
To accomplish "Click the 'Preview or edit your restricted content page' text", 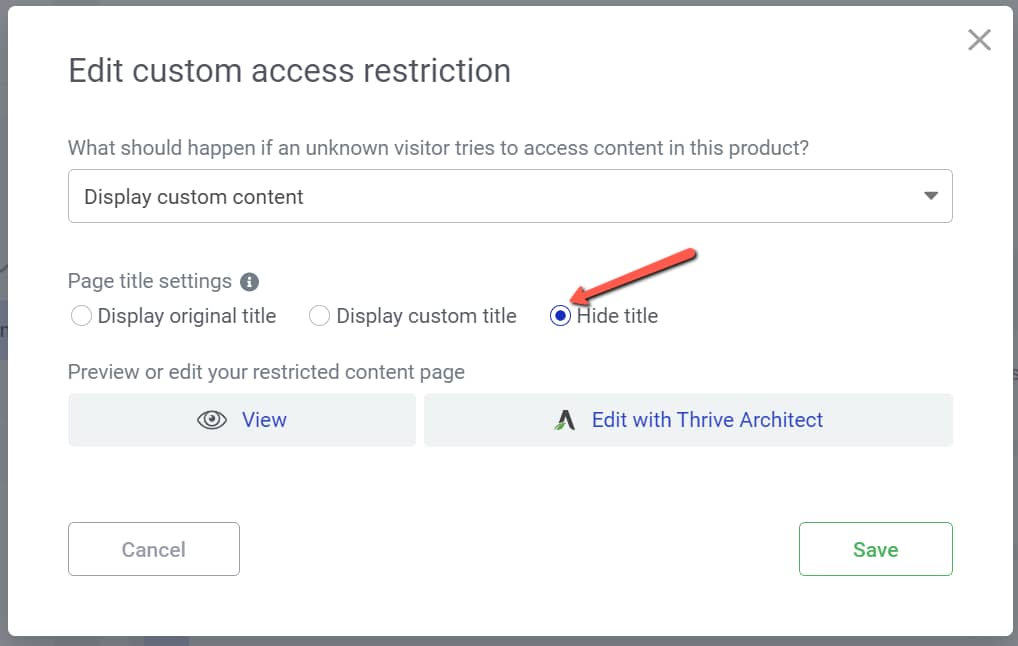I will [x=266, y=372].
